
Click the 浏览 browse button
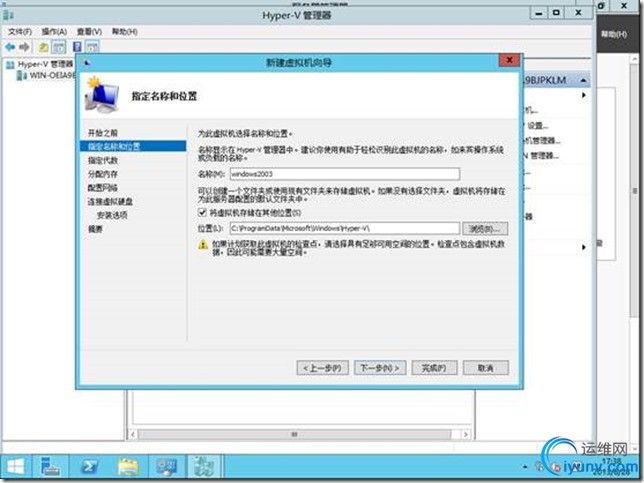(485, 228)
